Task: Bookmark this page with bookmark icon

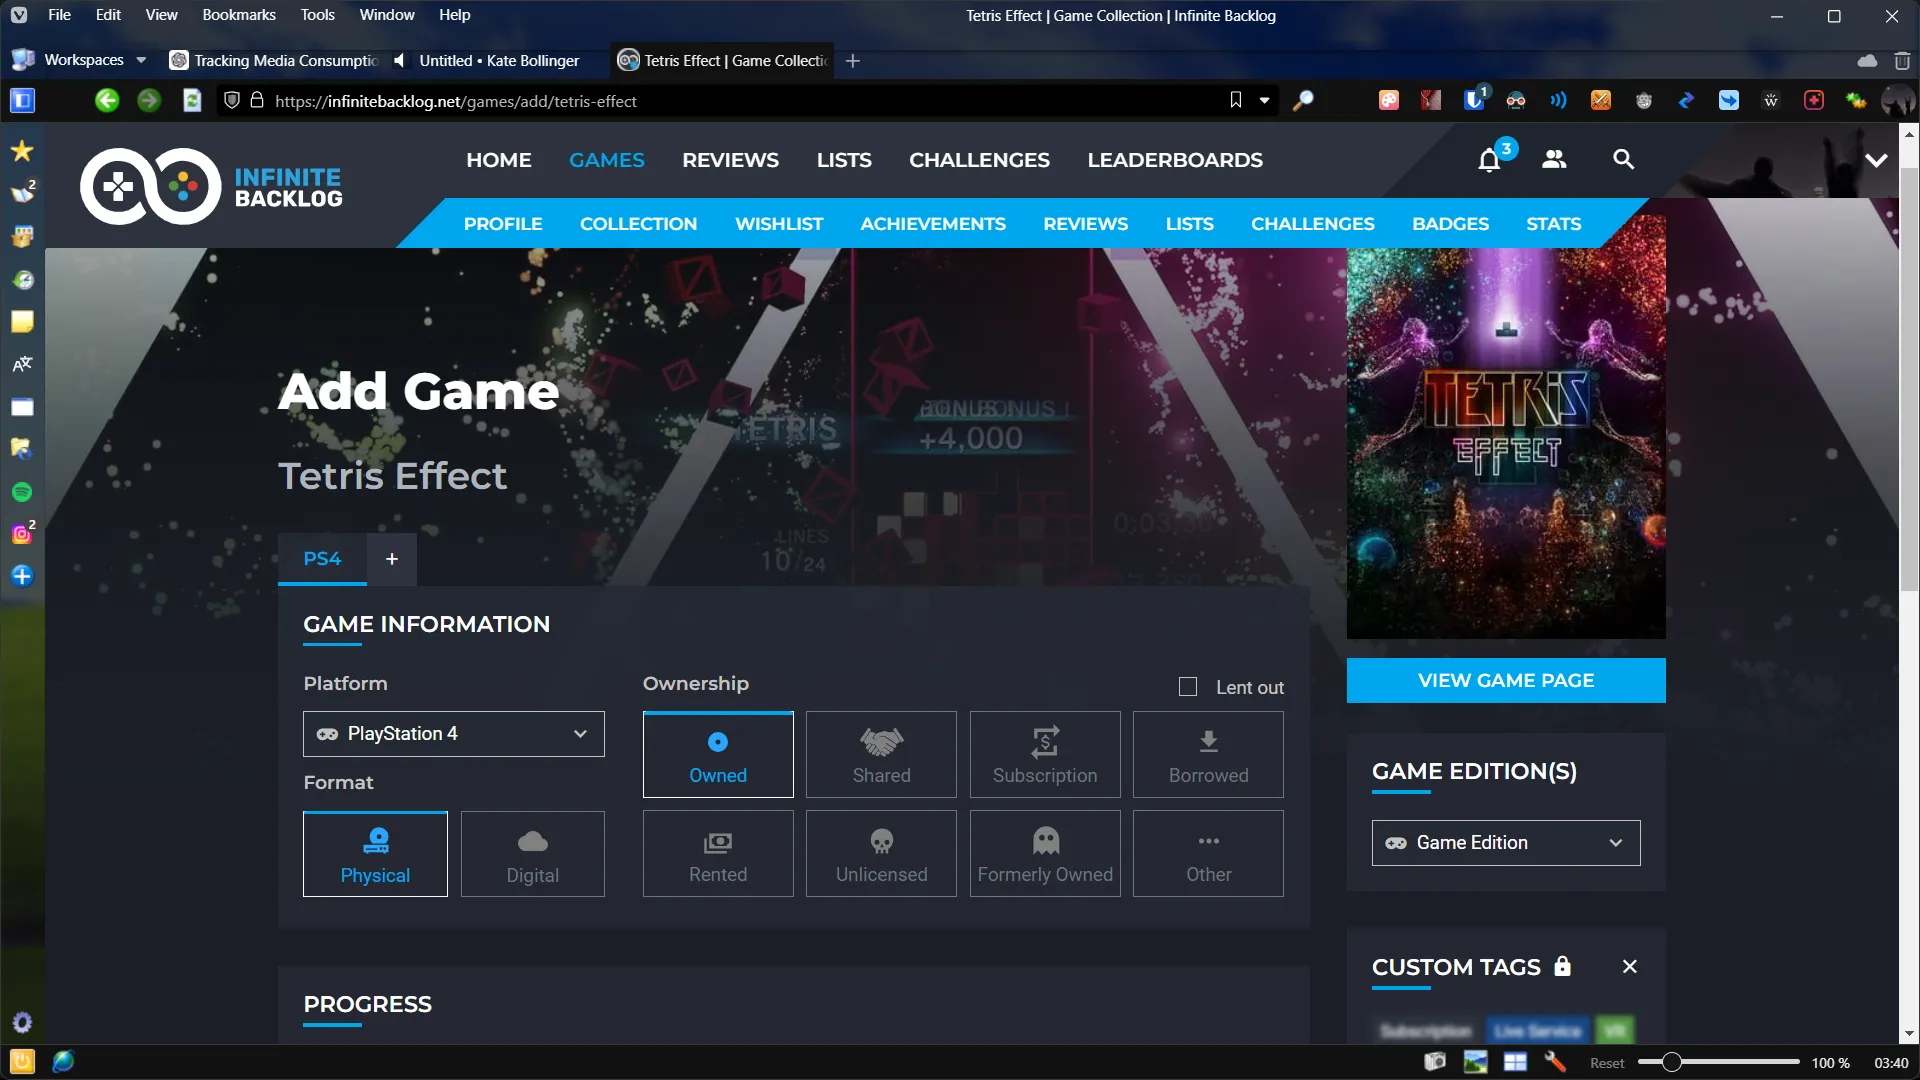Action: (x=1236, y=100)
